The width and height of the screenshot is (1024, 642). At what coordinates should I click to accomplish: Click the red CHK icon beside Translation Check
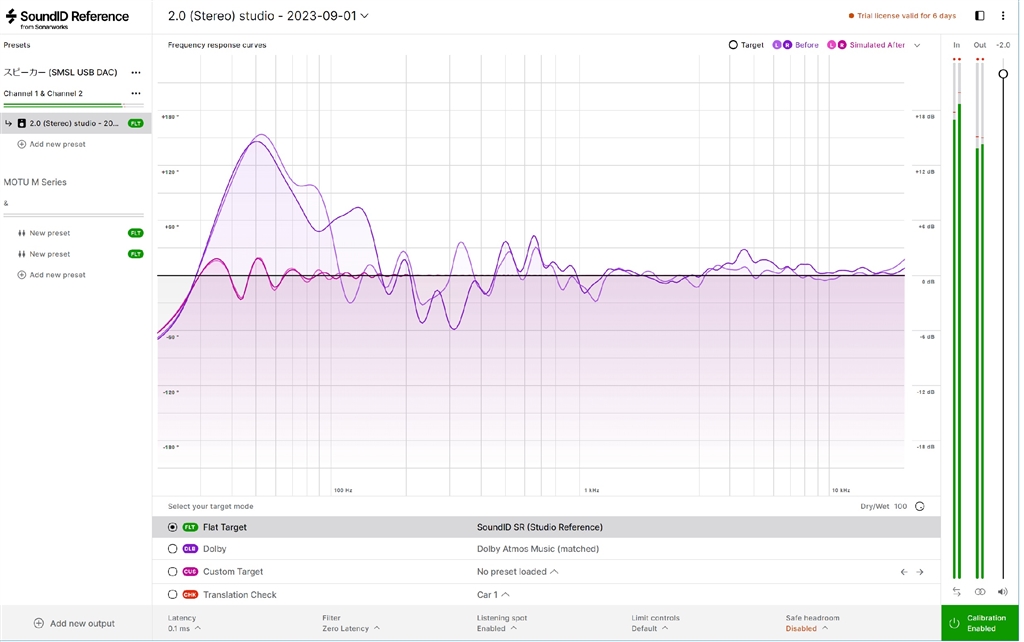click(x=190, y=594)
